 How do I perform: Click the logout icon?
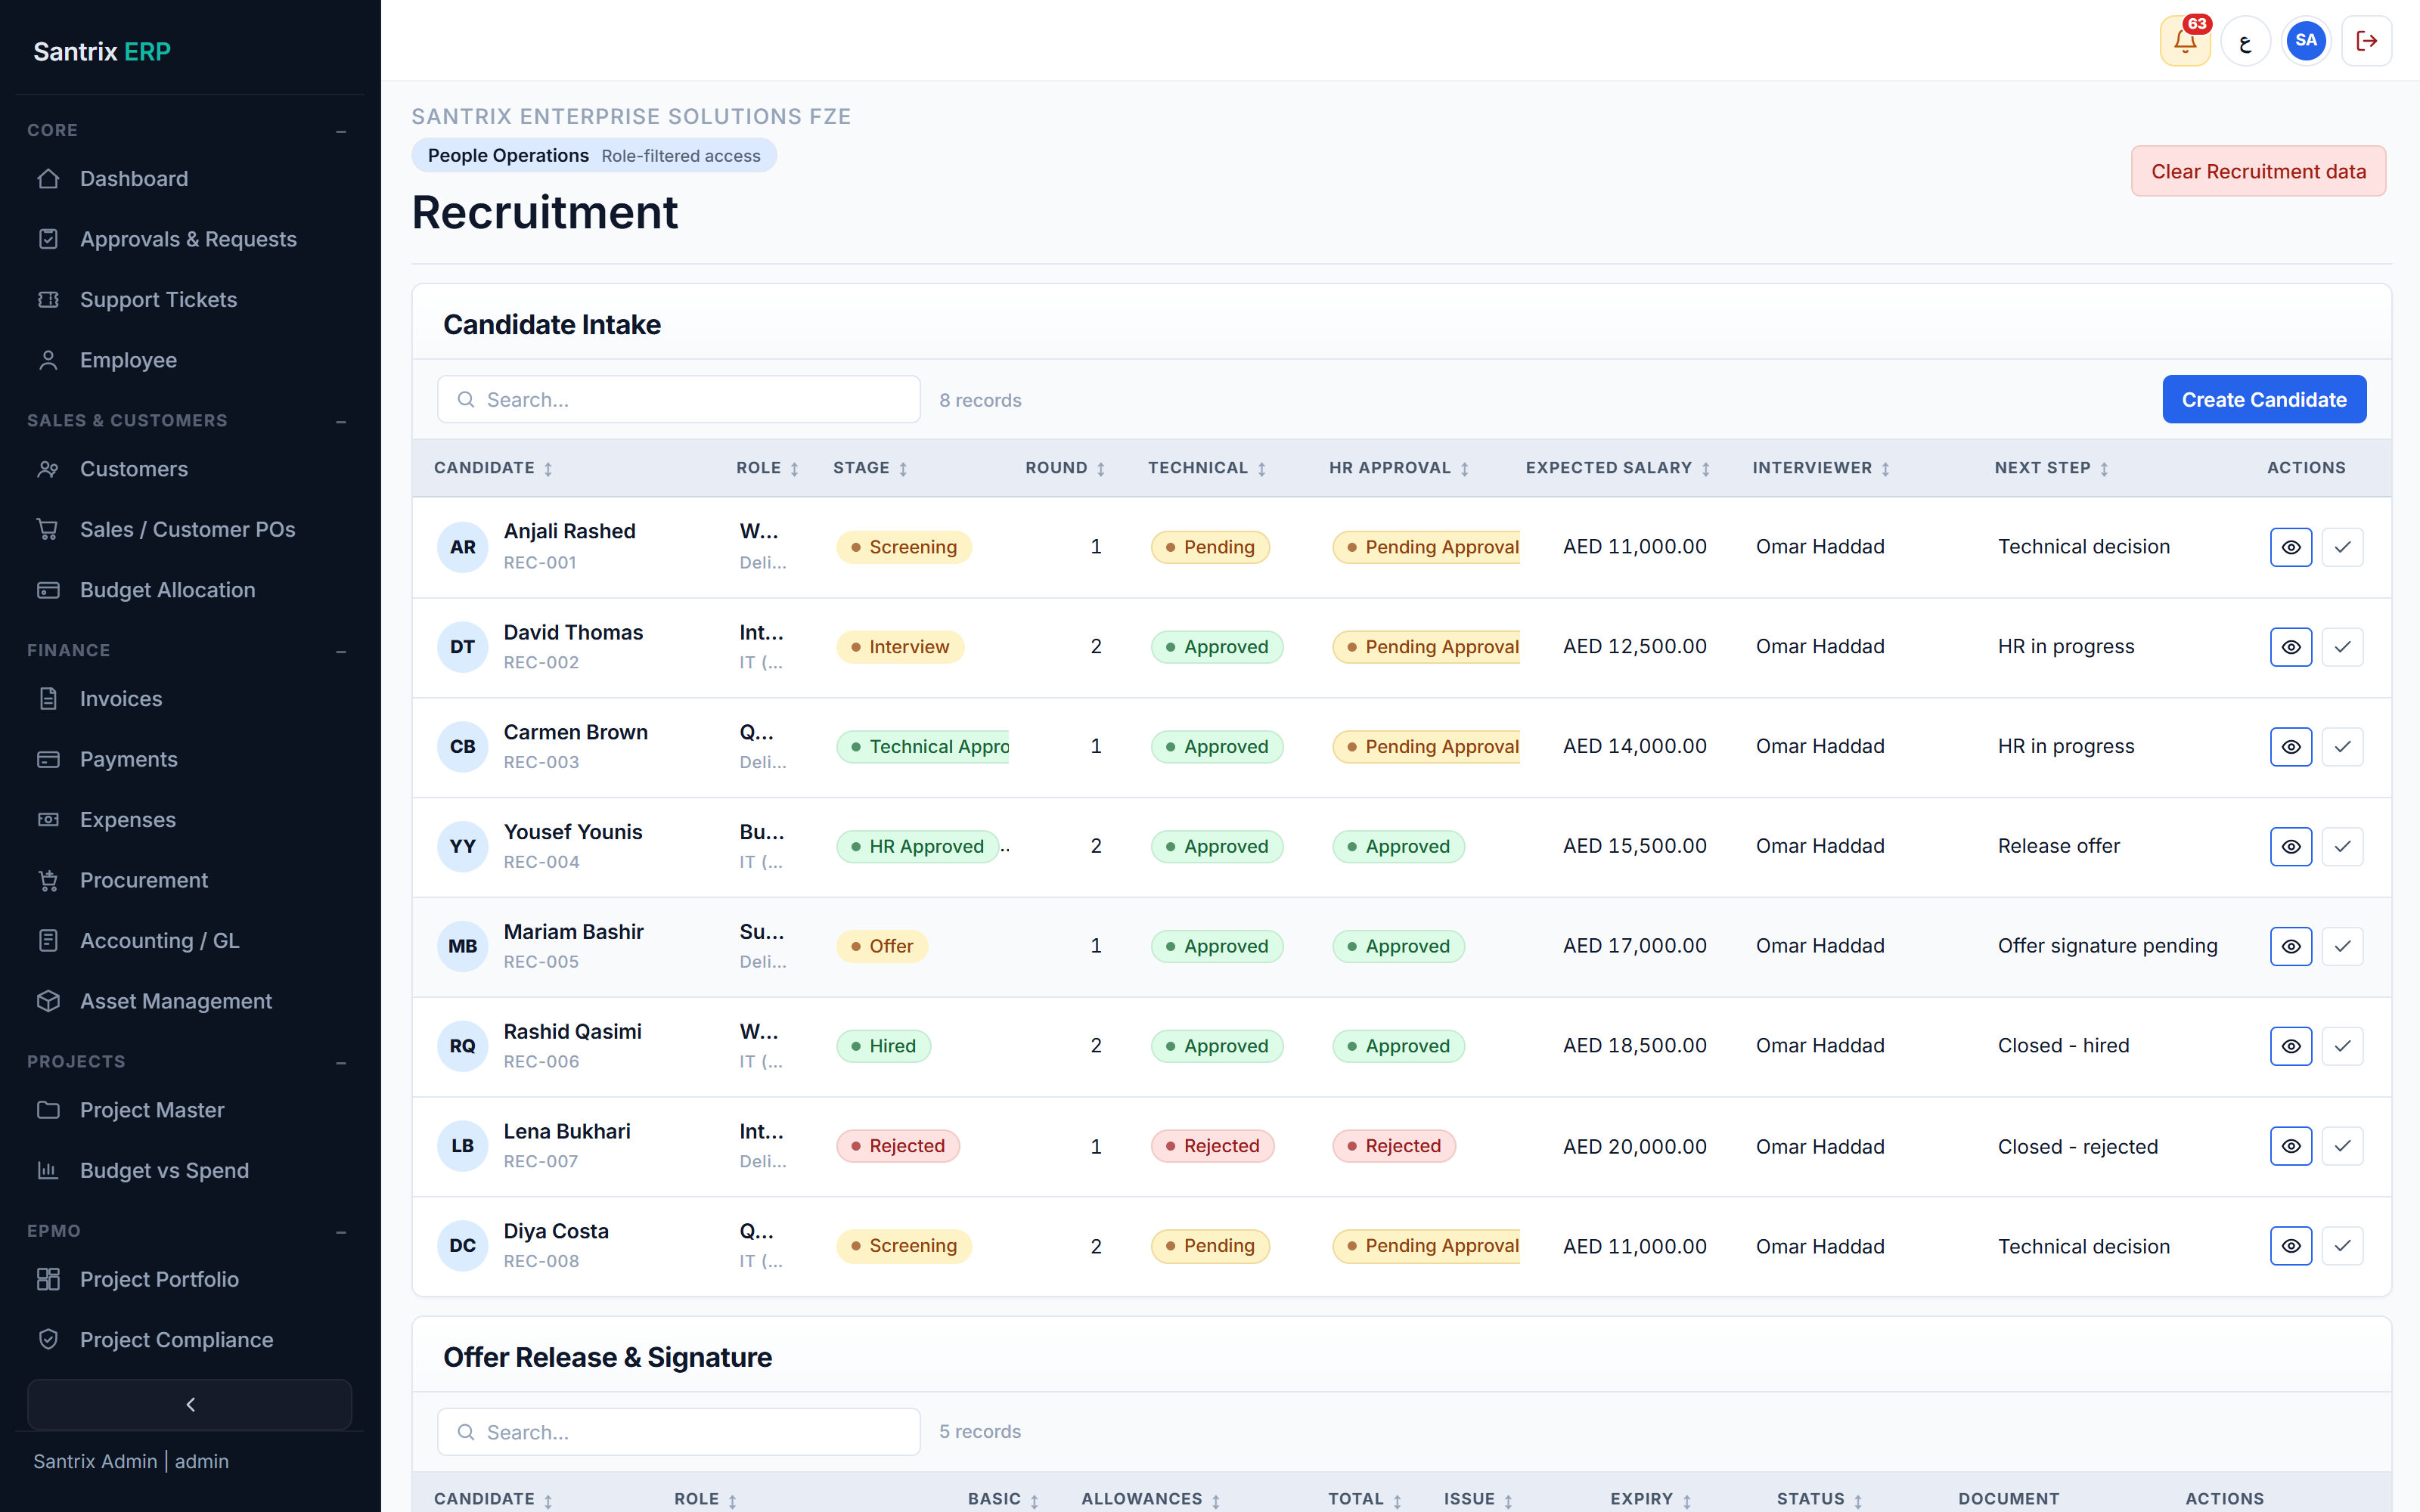click(x=2366, y=41)
